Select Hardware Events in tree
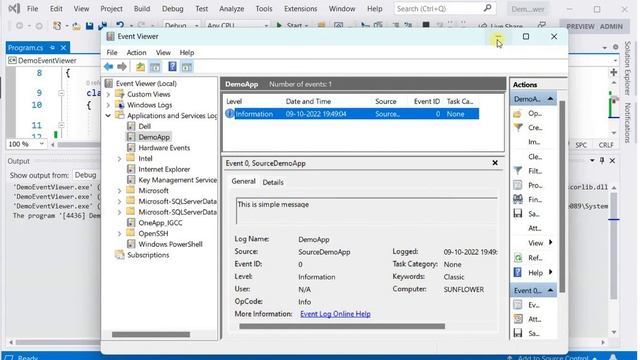This screenshot has width=640, height=360. coord(164,148)
